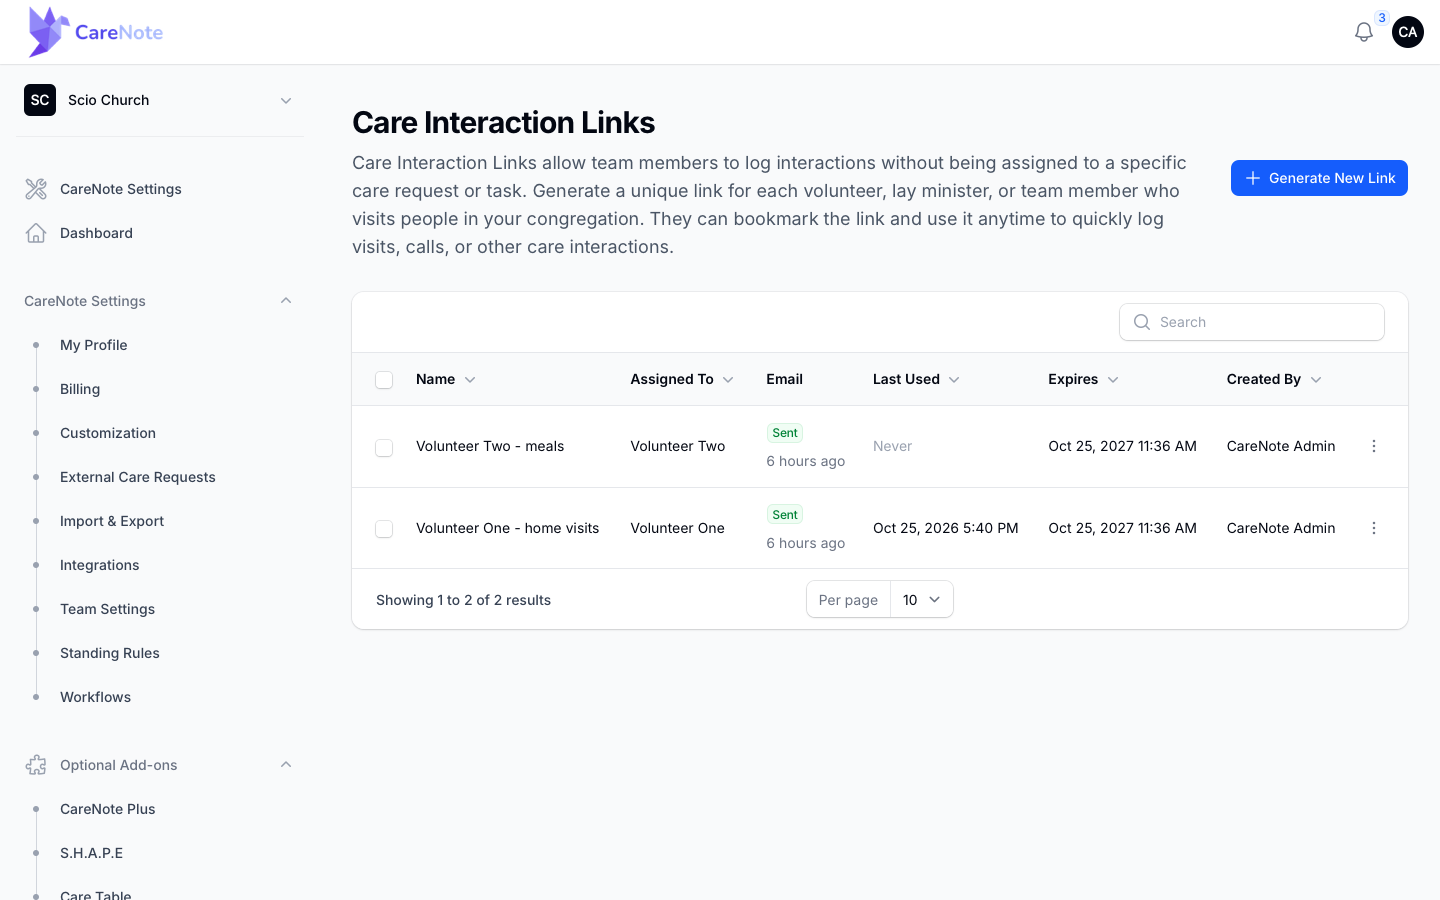Viewport: 1440px width, 900px height.
Task: Click the Dashboard home icon
Action: tap(36, 233)
